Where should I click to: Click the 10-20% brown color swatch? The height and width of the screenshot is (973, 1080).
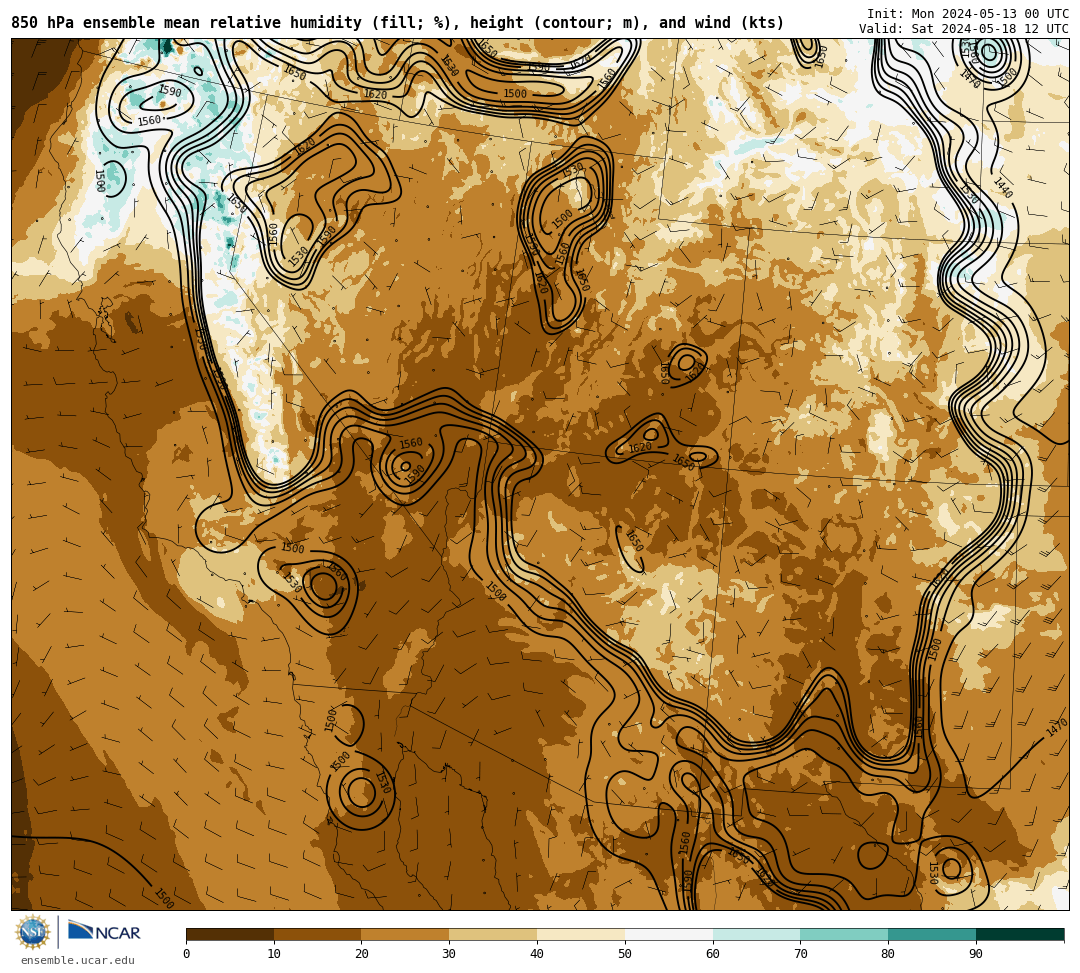[x=318, y=934]
